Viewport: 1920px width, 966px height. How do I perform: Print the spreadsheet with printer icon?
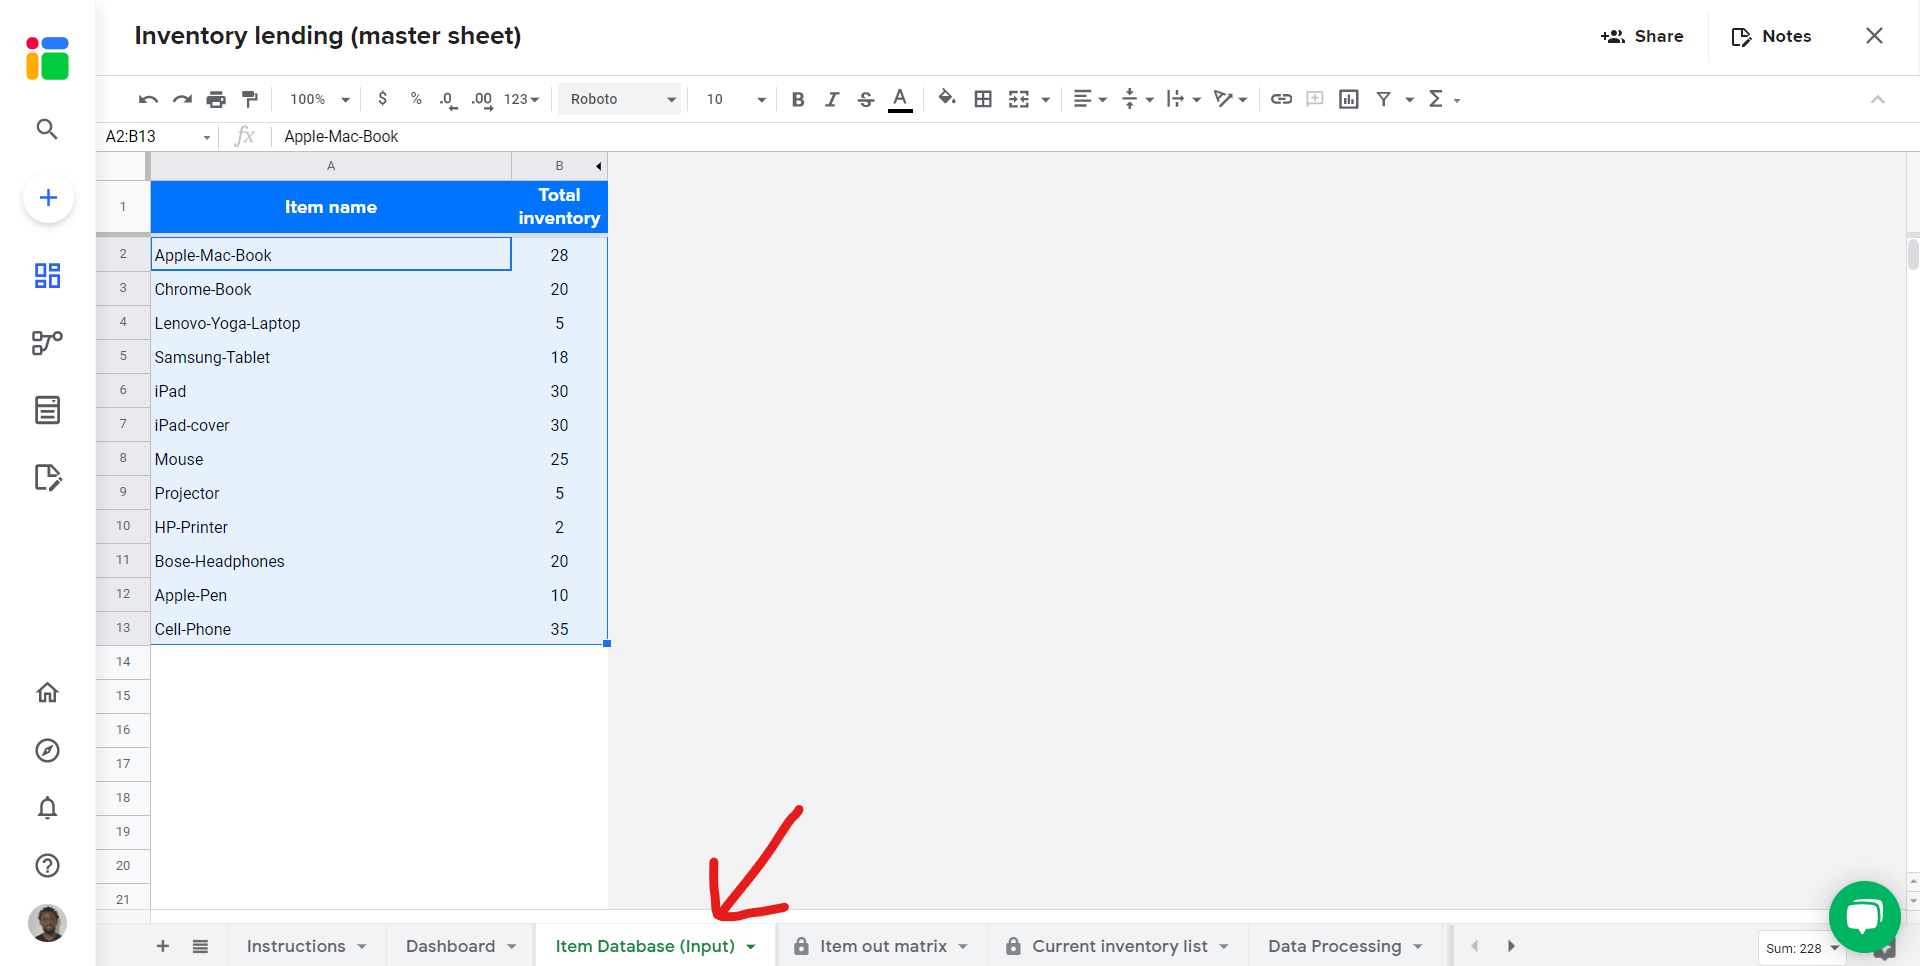[216, 99]
